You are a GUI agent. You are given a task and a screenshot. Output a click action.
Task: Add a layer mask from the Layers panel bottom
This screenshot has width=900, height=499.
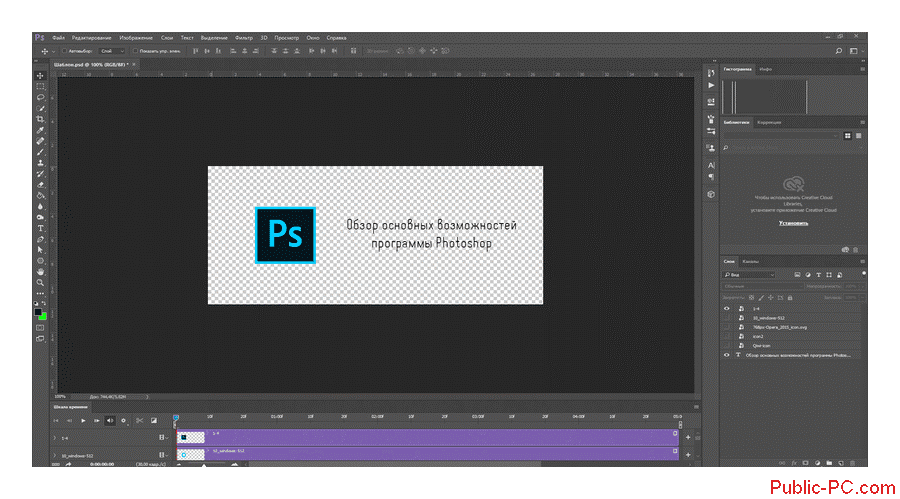tap(805, 463)
